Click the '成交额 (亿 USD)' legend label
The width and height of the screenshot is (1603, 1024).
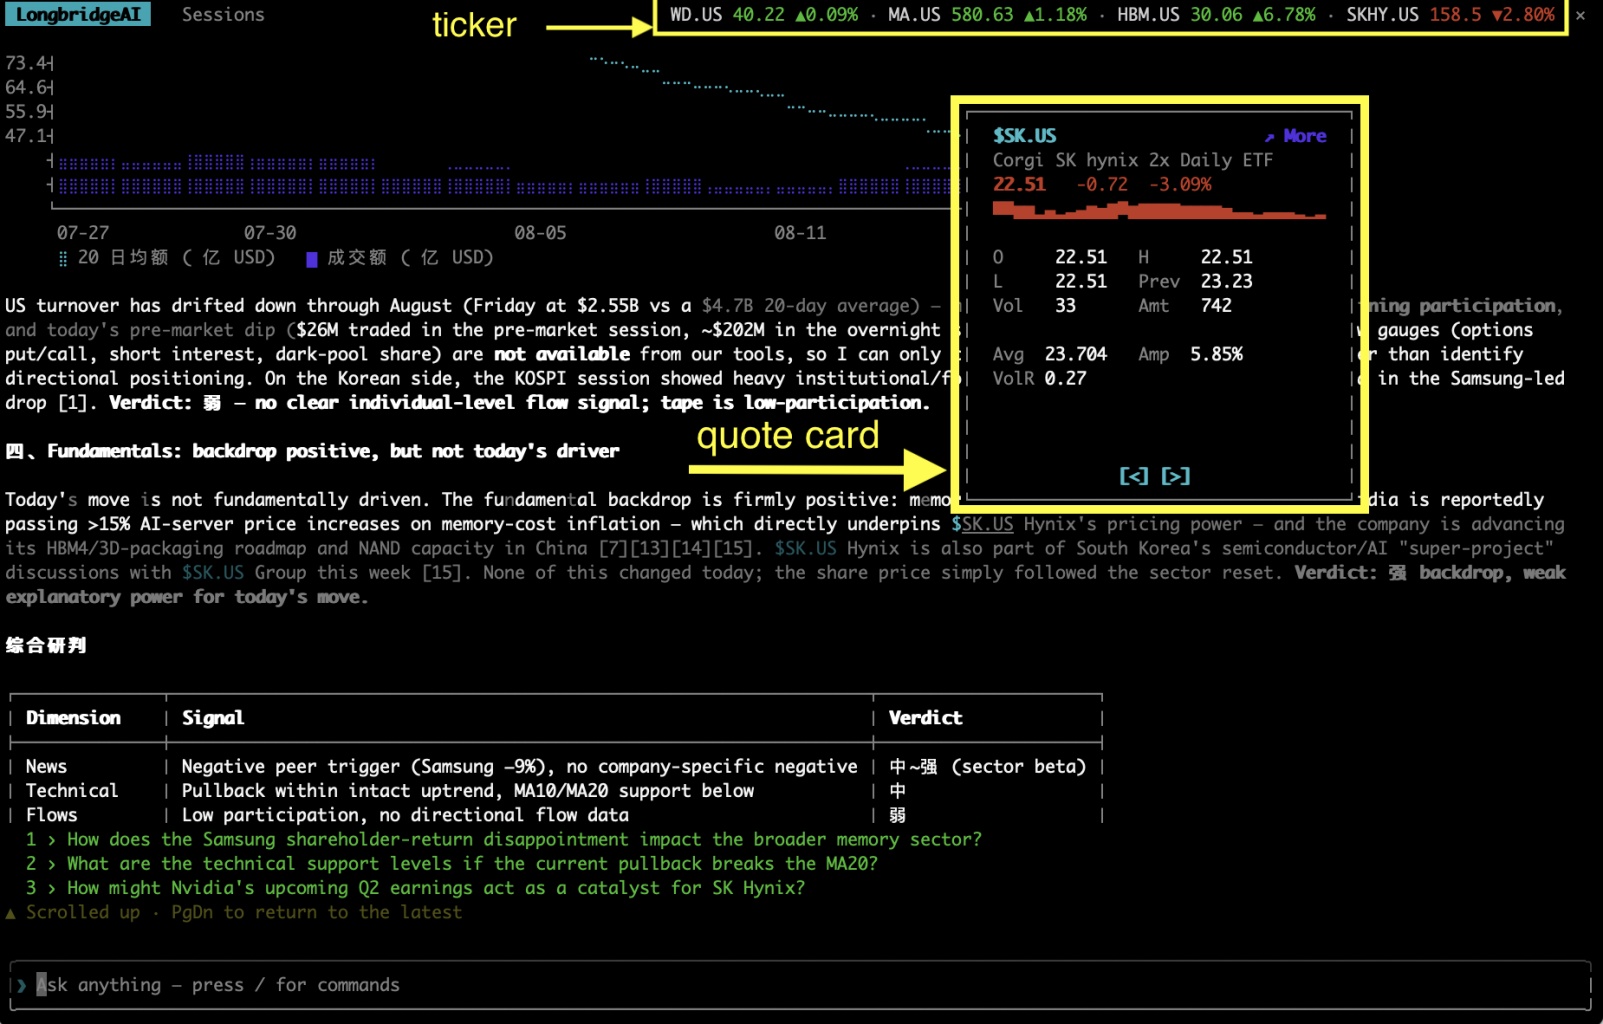[x=410, y=257]
